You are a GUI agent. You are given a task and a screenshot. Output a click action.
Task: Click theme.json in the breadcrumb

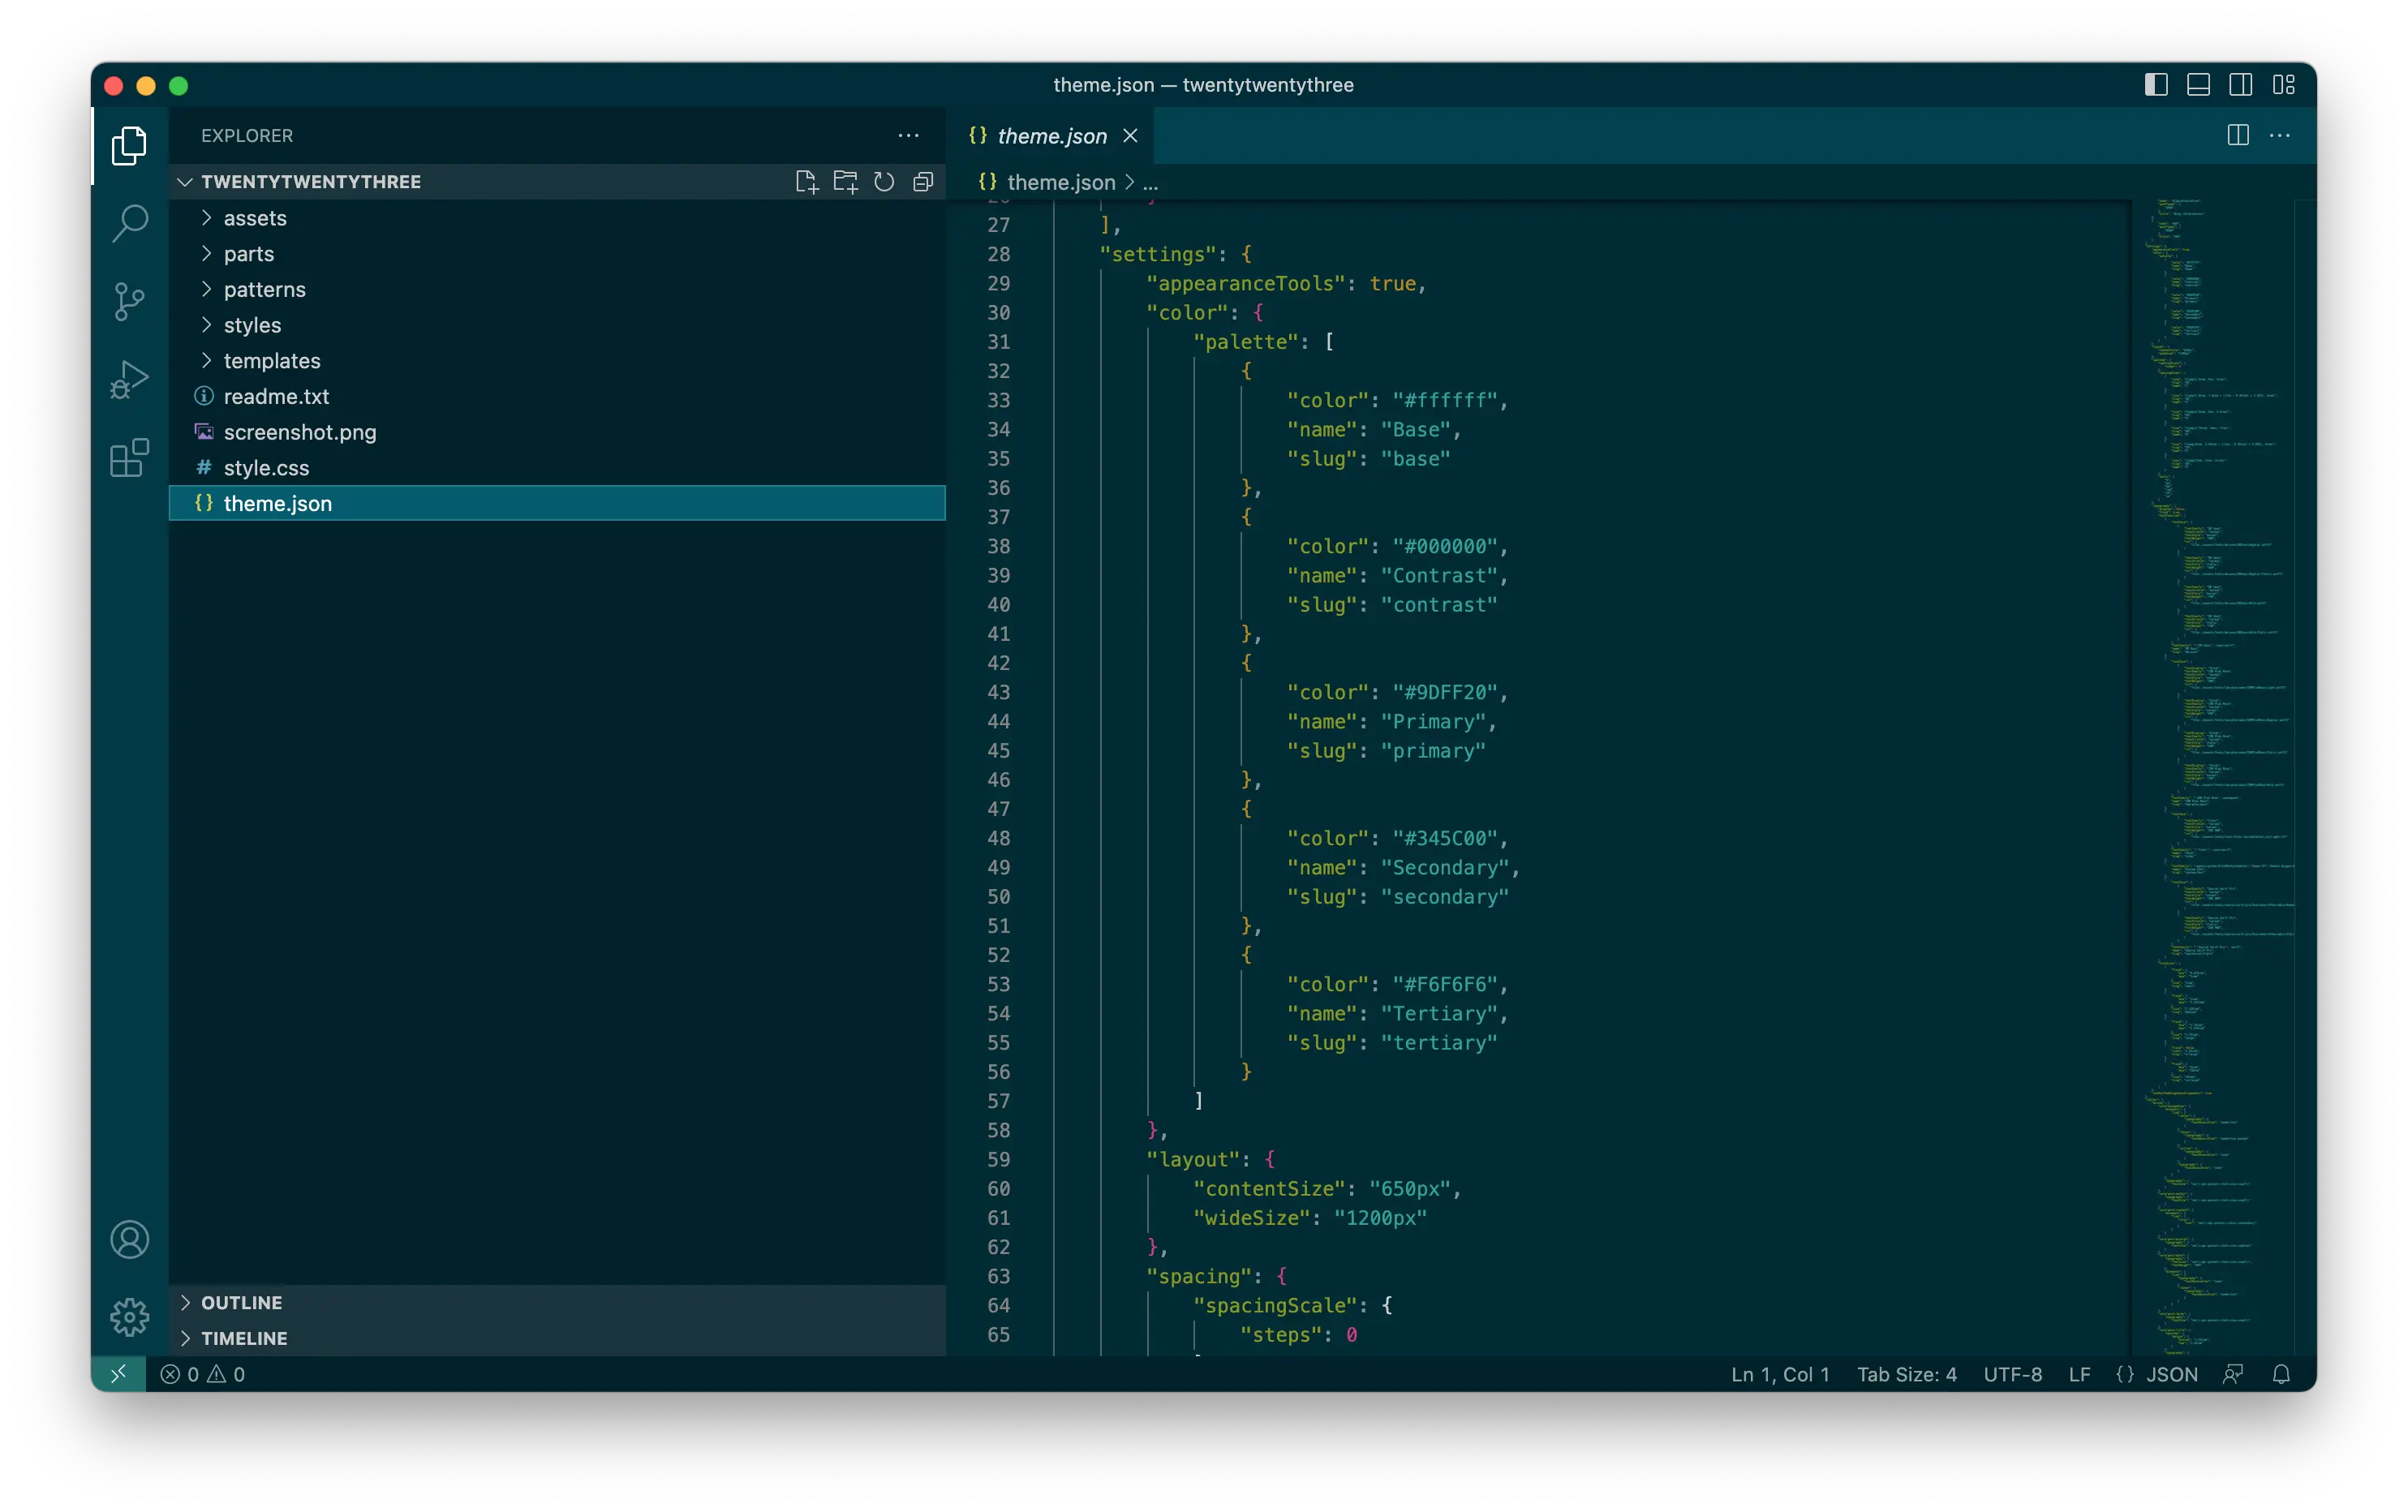click(1060, 182)
